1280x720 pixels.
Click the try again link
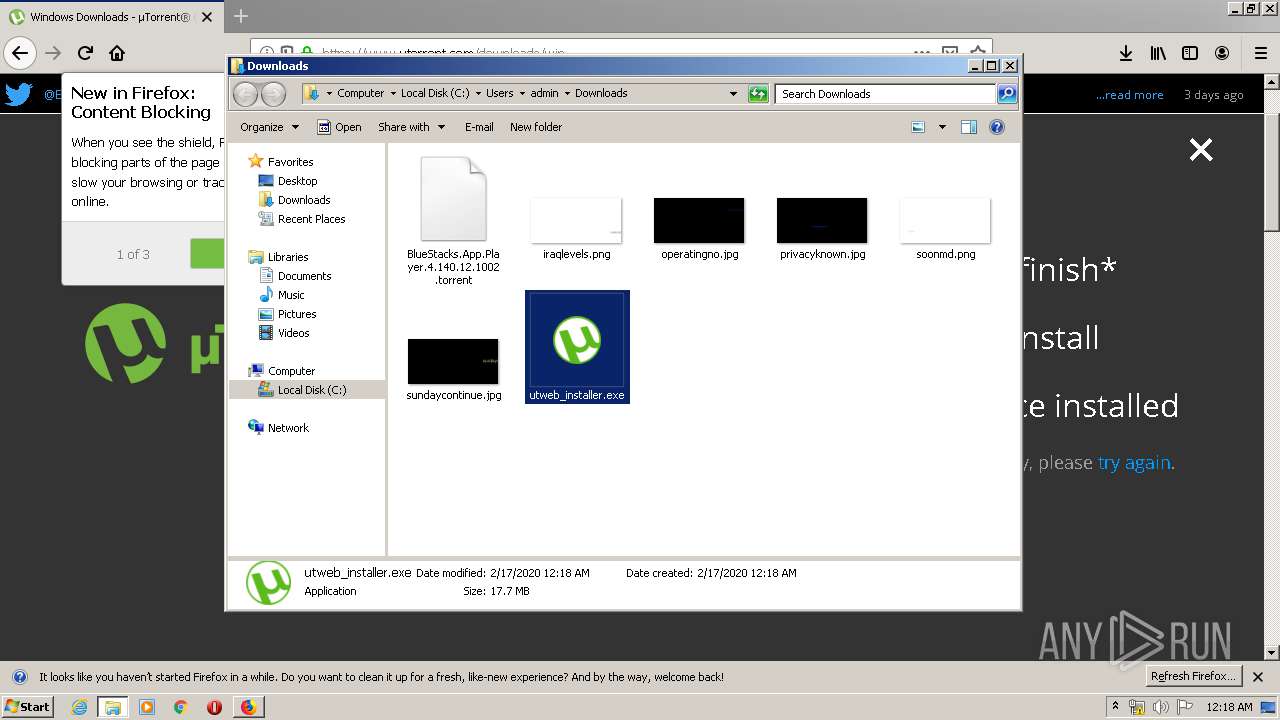(x=1134, y=463)
